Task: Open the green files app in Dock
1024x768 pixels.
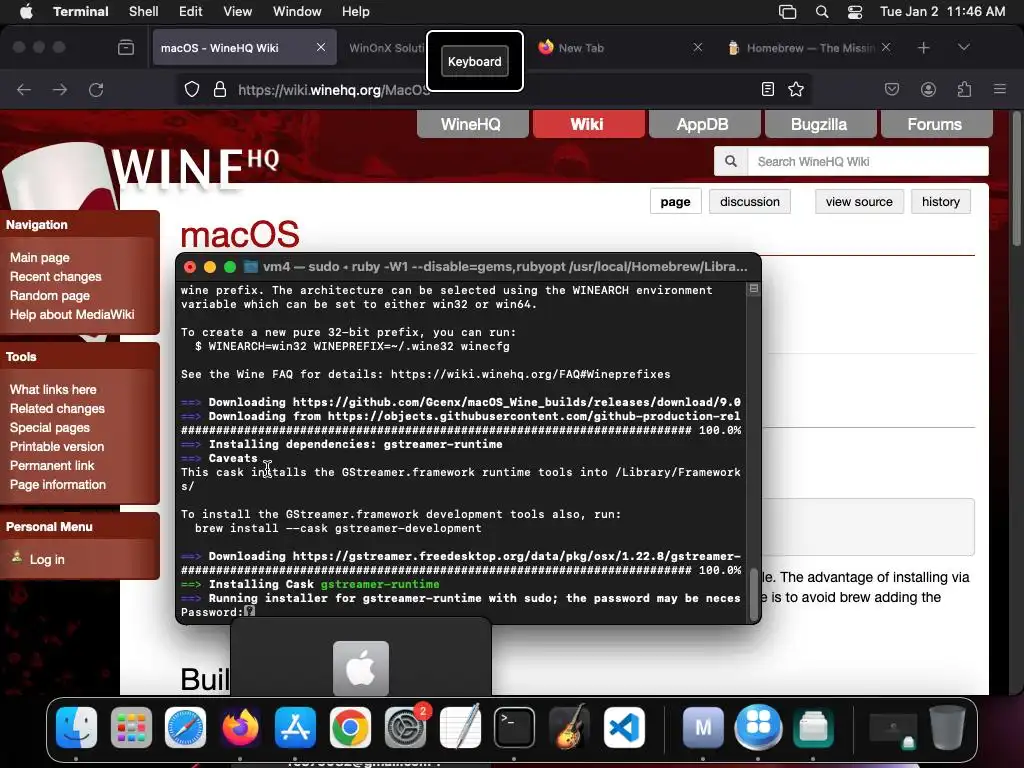Action: (813, 728)
